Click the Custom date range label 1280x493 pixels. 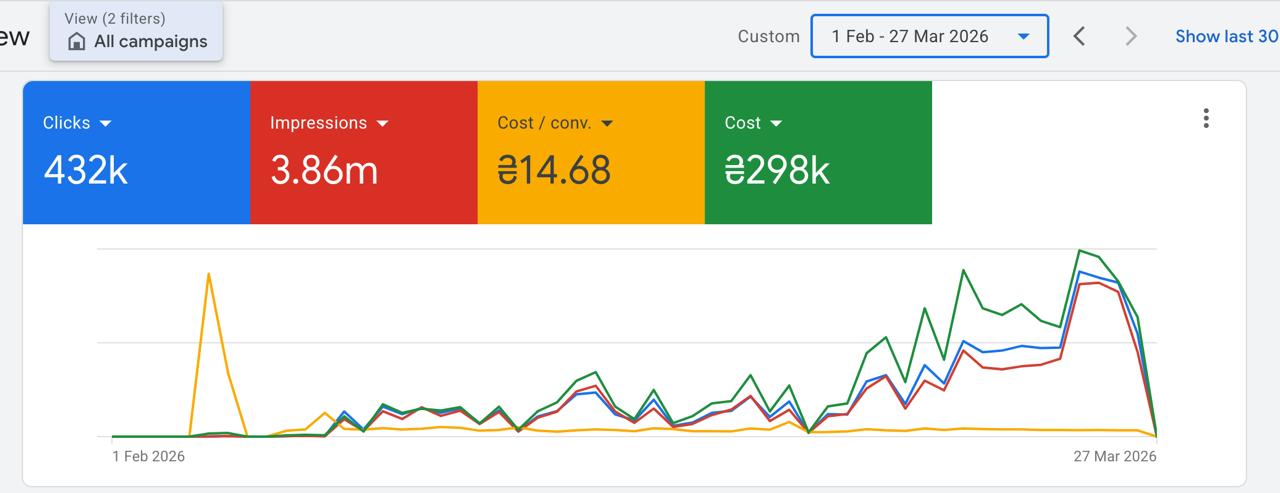point(768,37)
